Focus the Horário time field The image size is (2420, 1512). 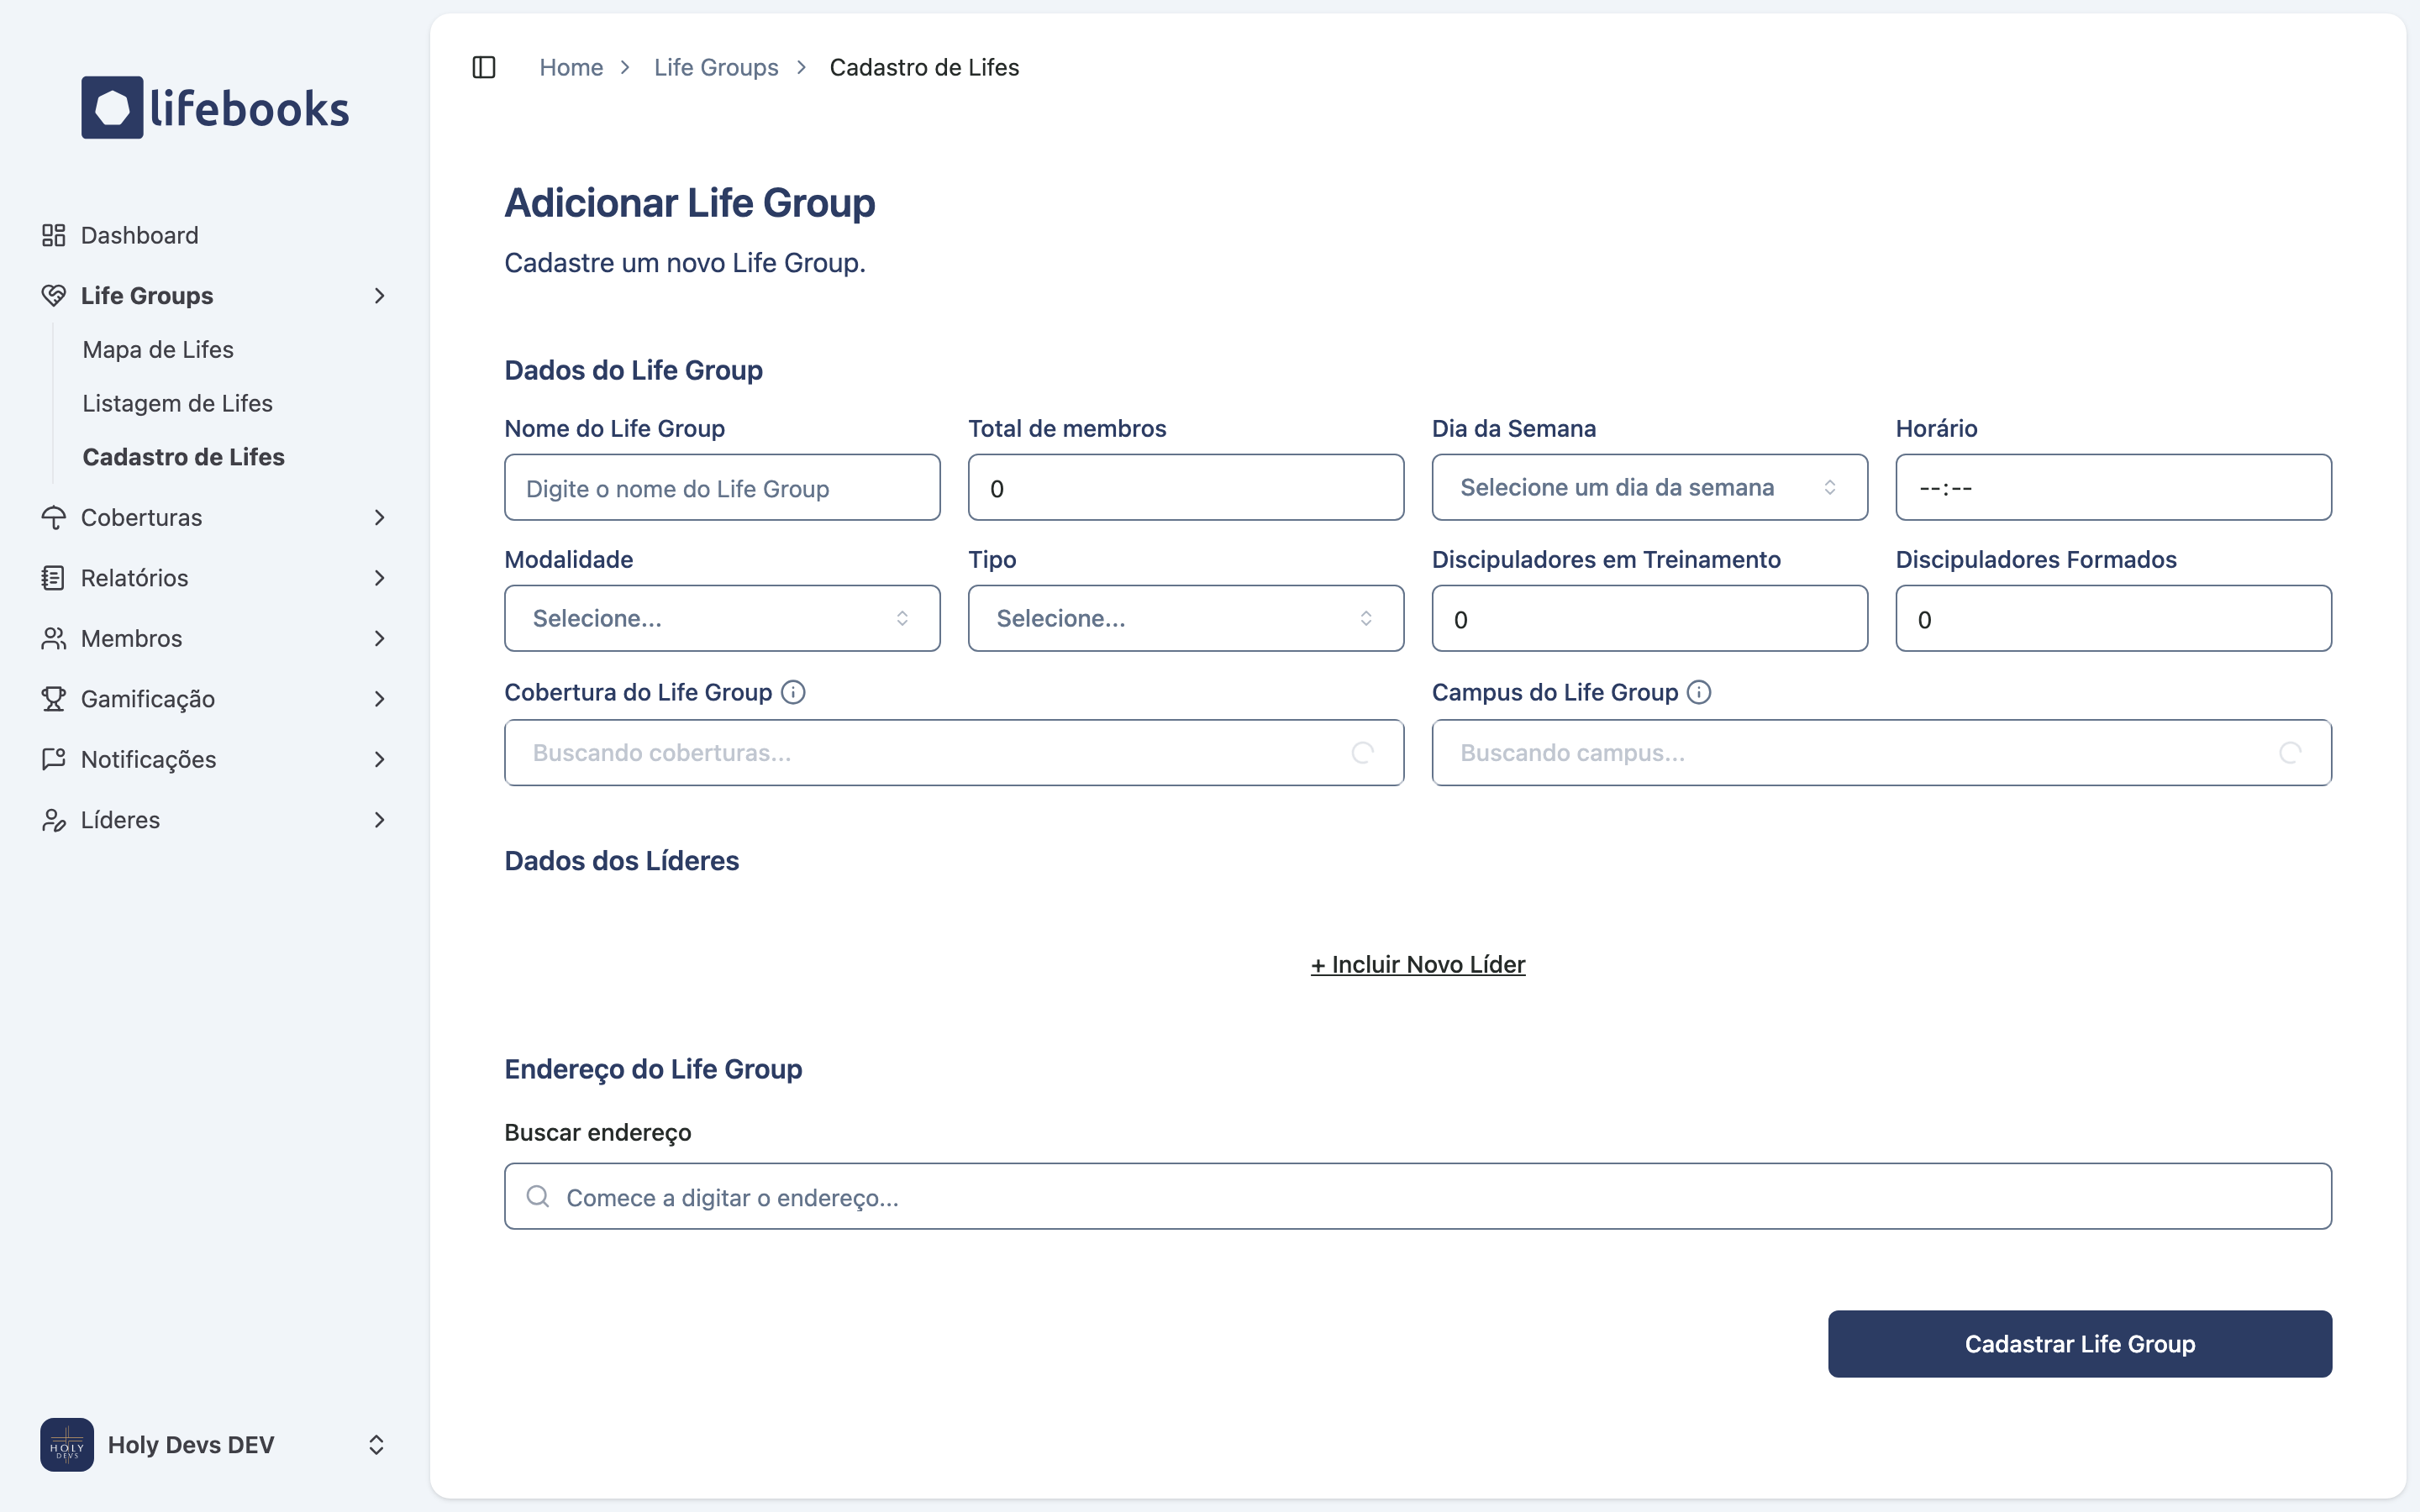2113,487
